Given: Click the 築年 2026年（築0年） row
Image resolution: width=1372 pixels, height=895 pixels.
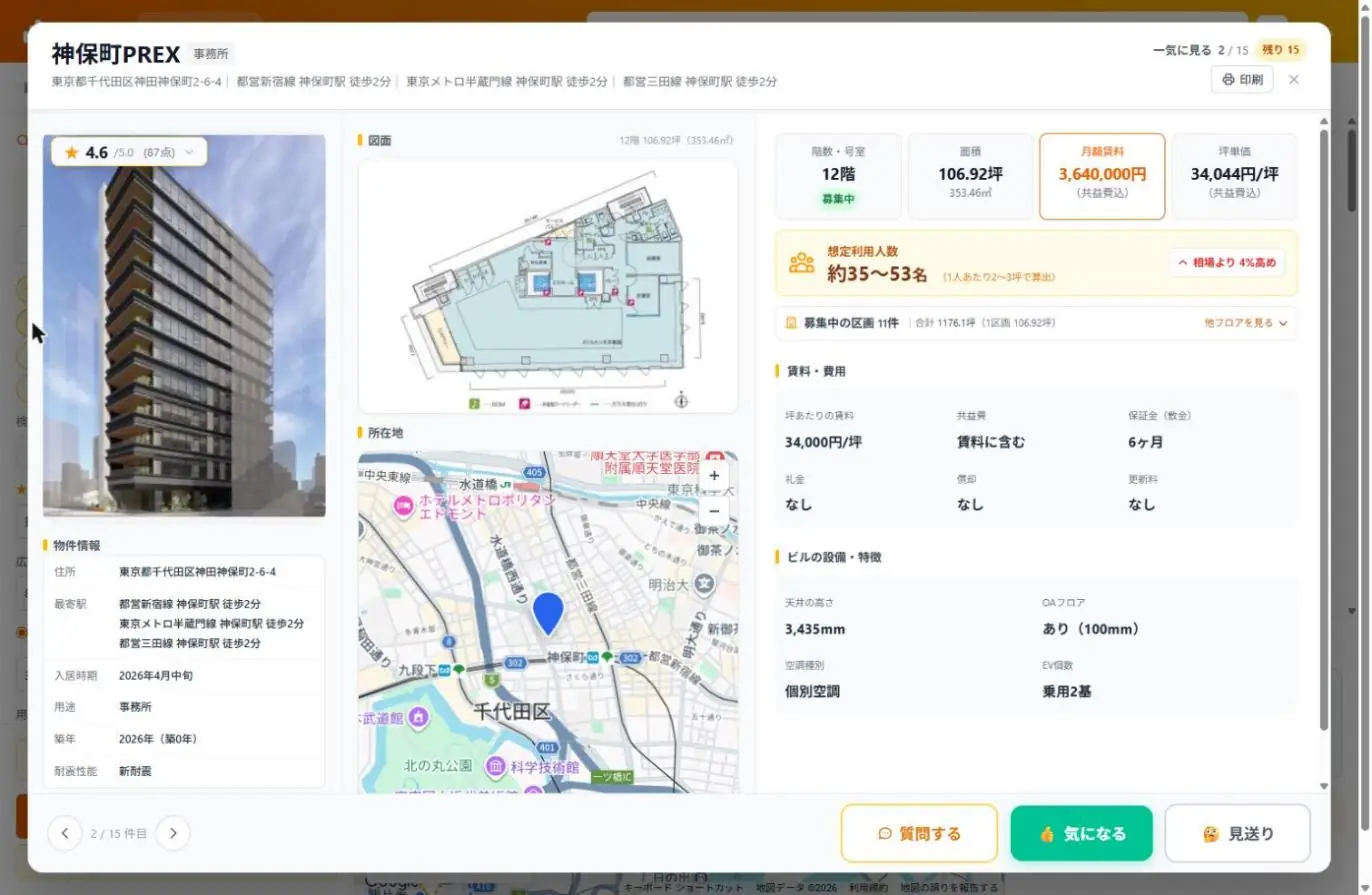Looking at the screenshot, I should [x=184, y=739].
